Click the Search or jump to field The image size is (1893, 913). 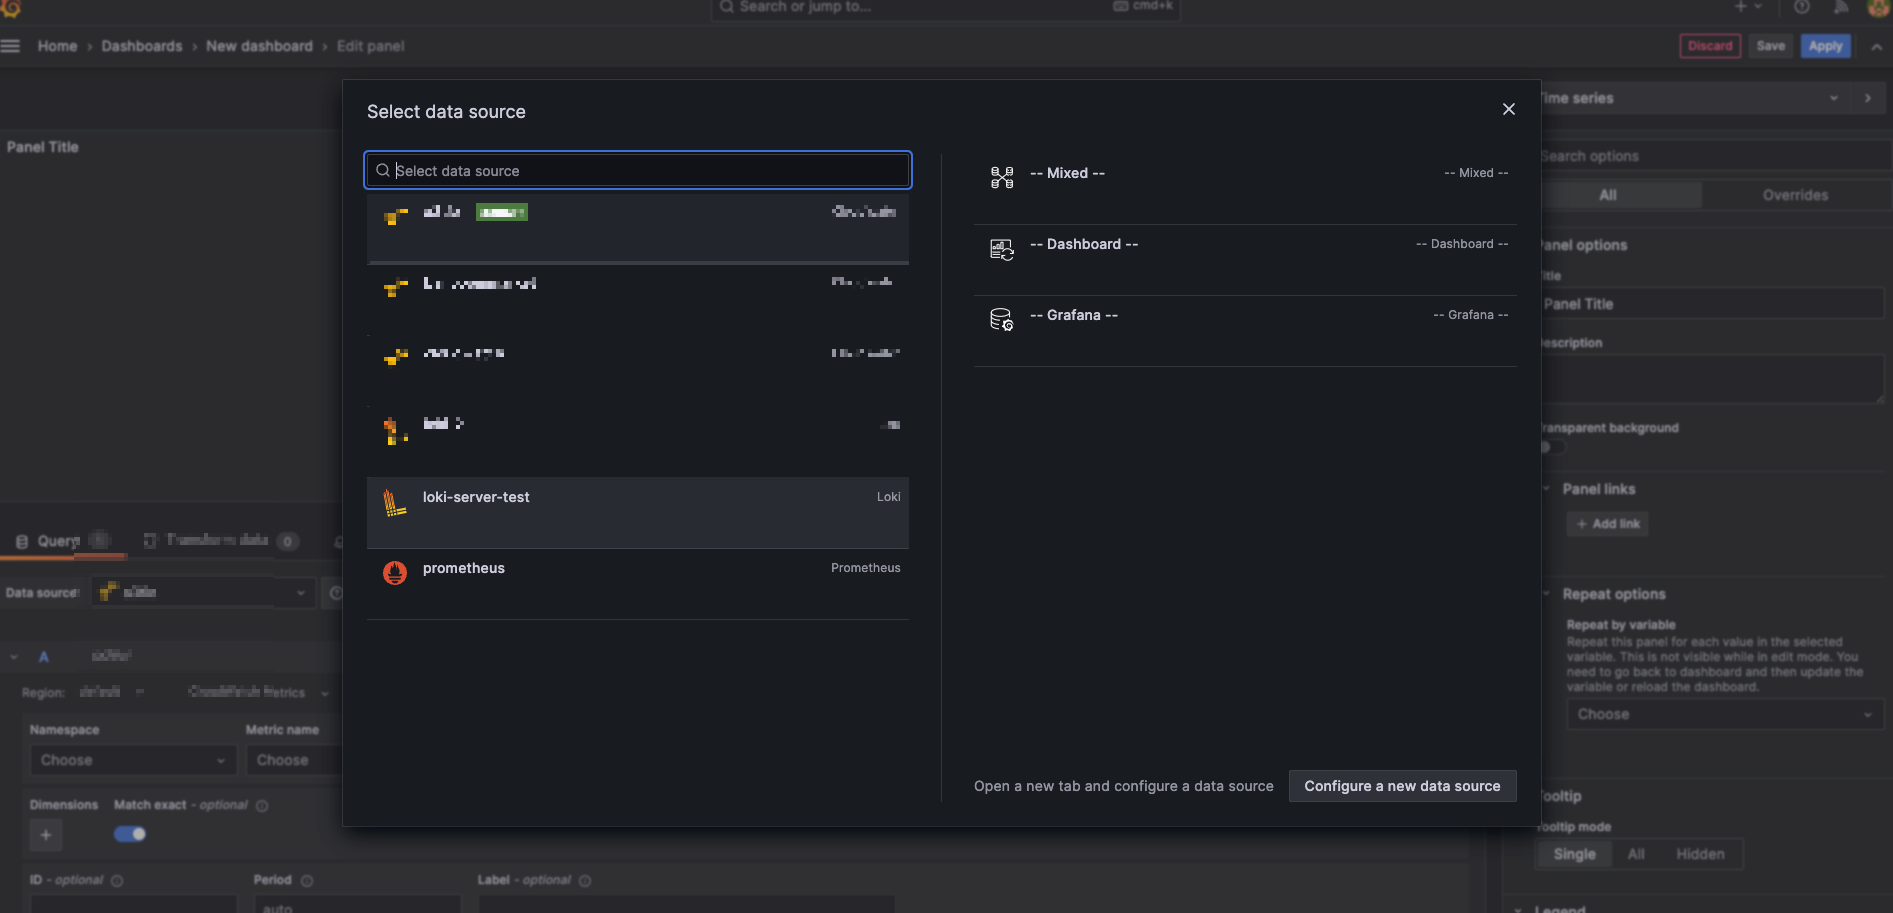tap(945, 8)
